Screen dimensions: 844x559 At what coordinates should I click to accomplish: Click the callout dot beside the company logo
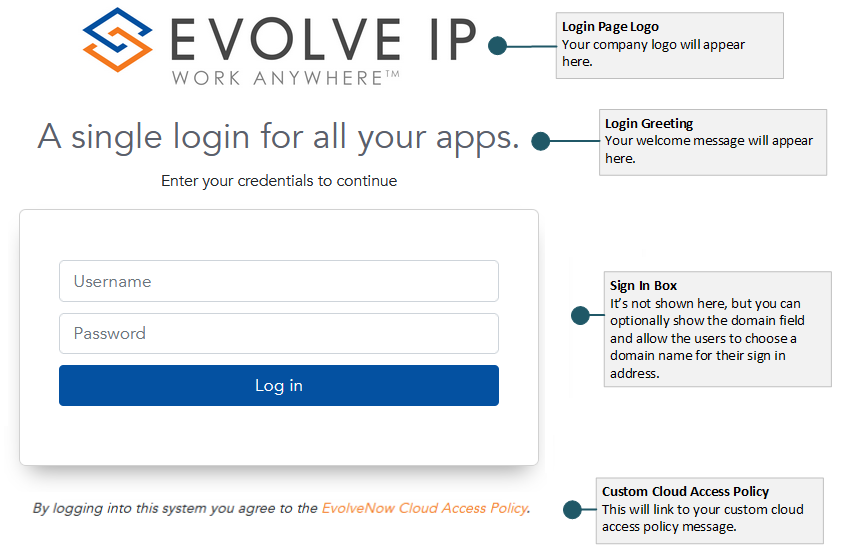(x=498, y=45)
